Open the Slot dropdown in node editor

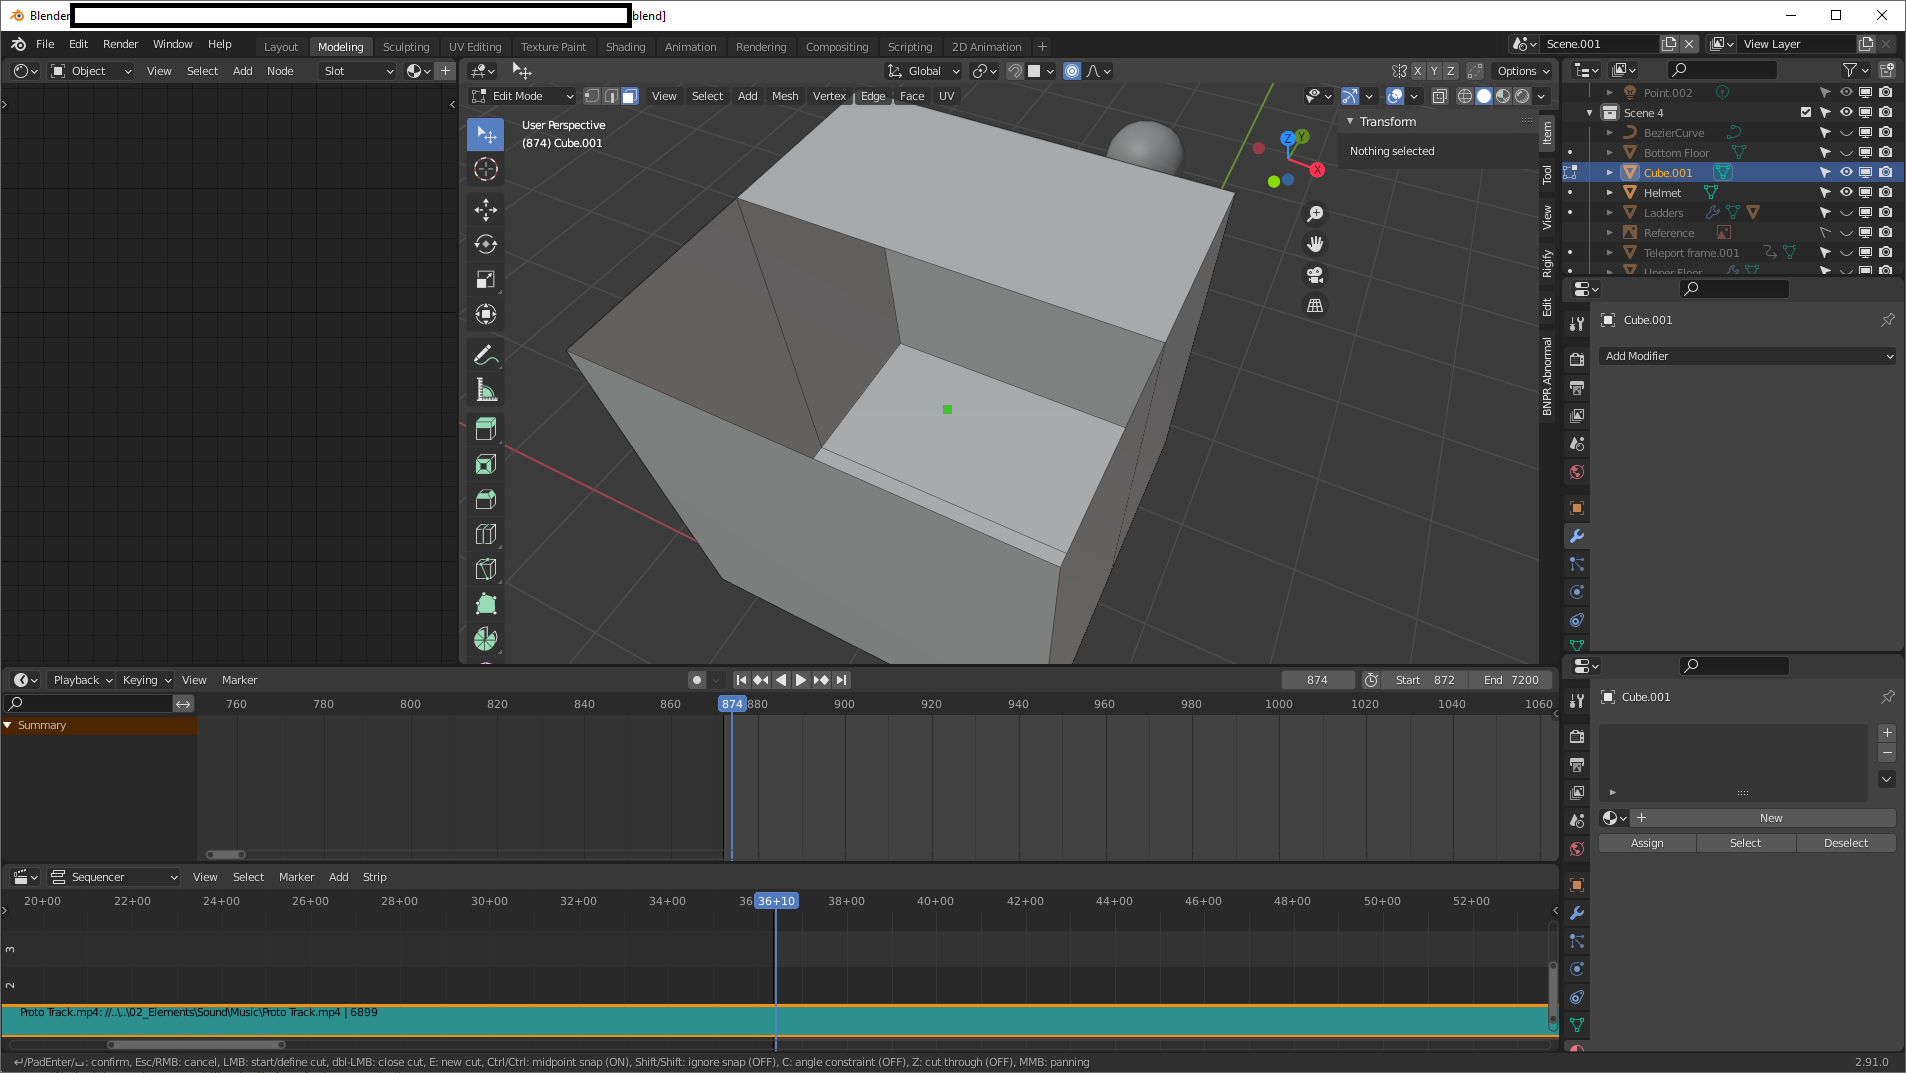pyautogui.click(x=358, y=71)
